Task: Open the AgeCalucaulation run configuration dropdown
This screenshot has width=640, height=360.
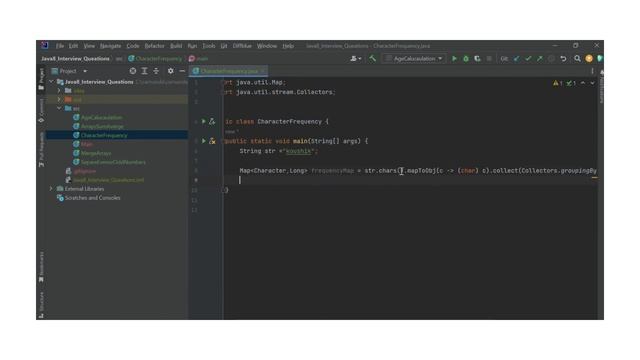Action: point(414,59)
